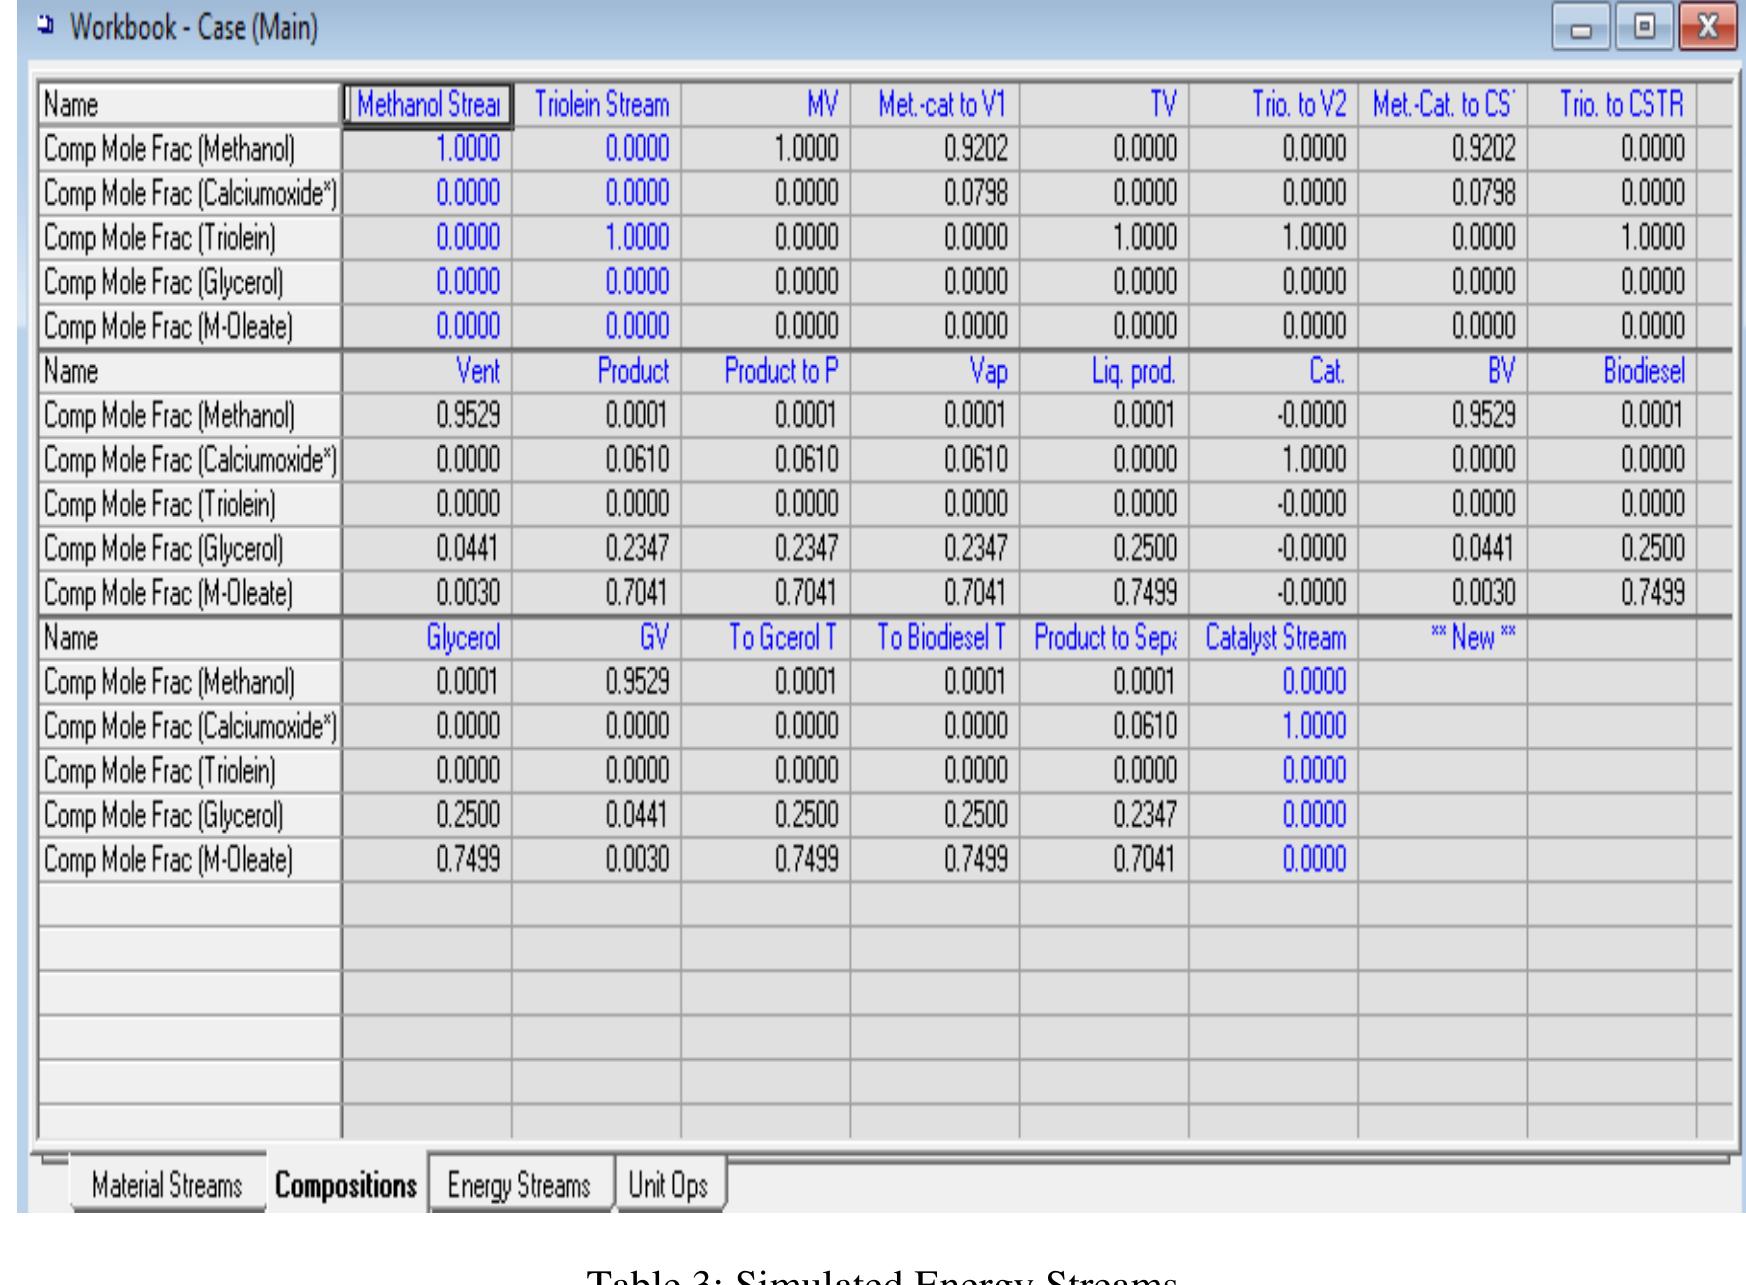Click the MV stream name cell
Image resolution: width=1746 pixels, height=1285 pixels.
(766, 105)
